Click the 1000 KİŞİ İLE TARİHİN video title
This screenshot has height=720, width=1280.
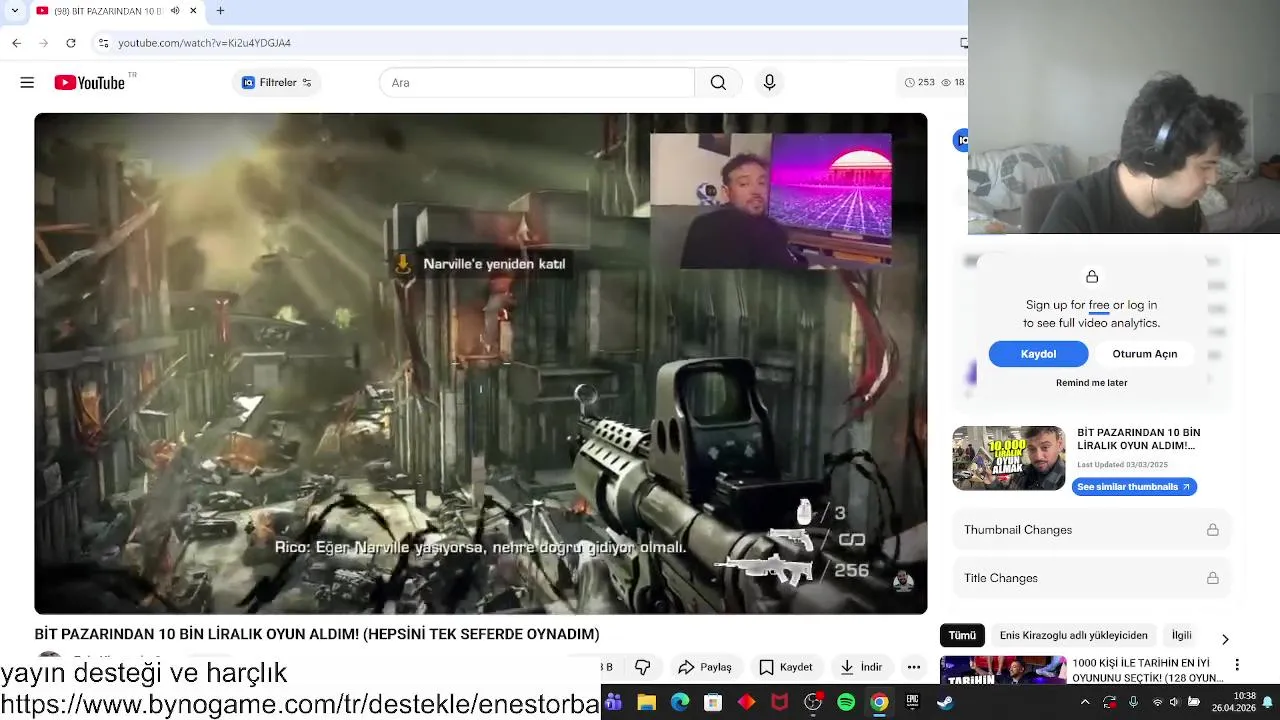1148,670
